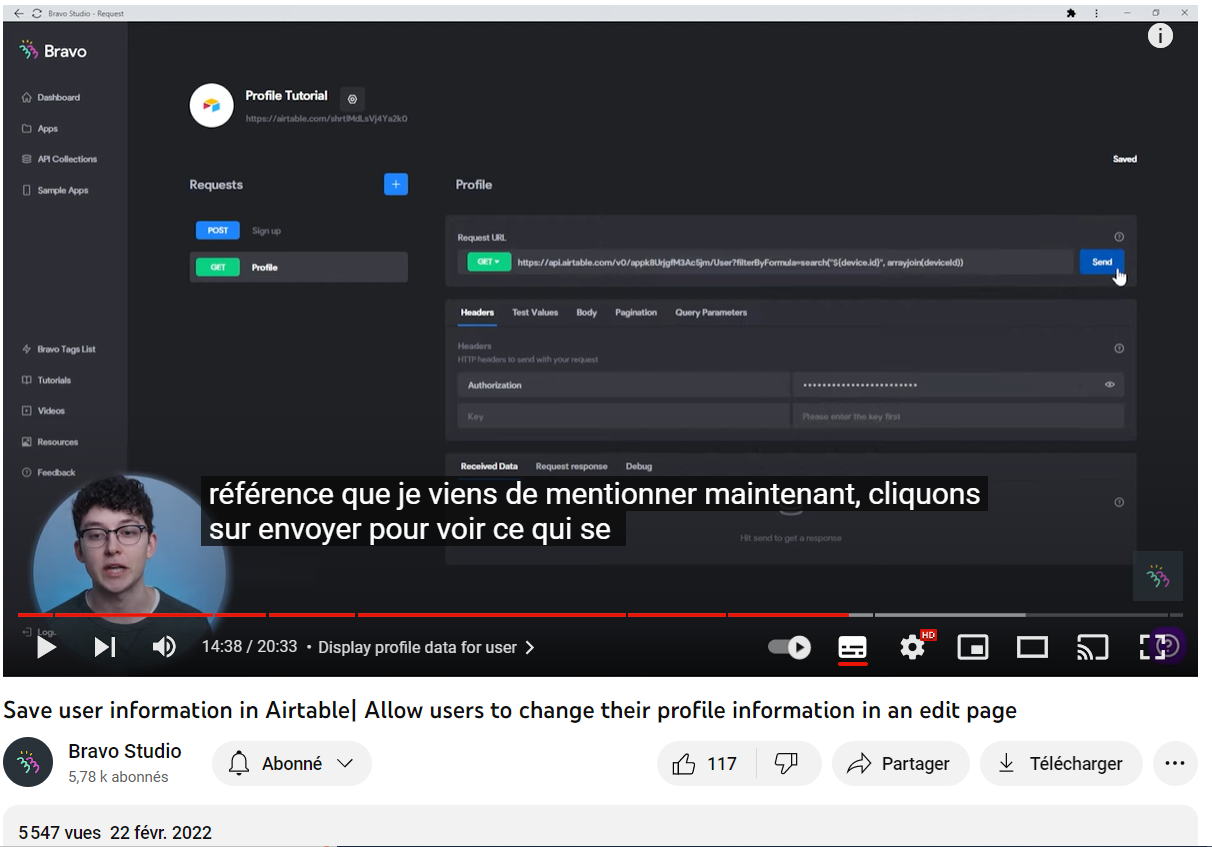Open the Bravo Studio channel avatar
This screenshot has width=1212, height=847.
(28, 763)
